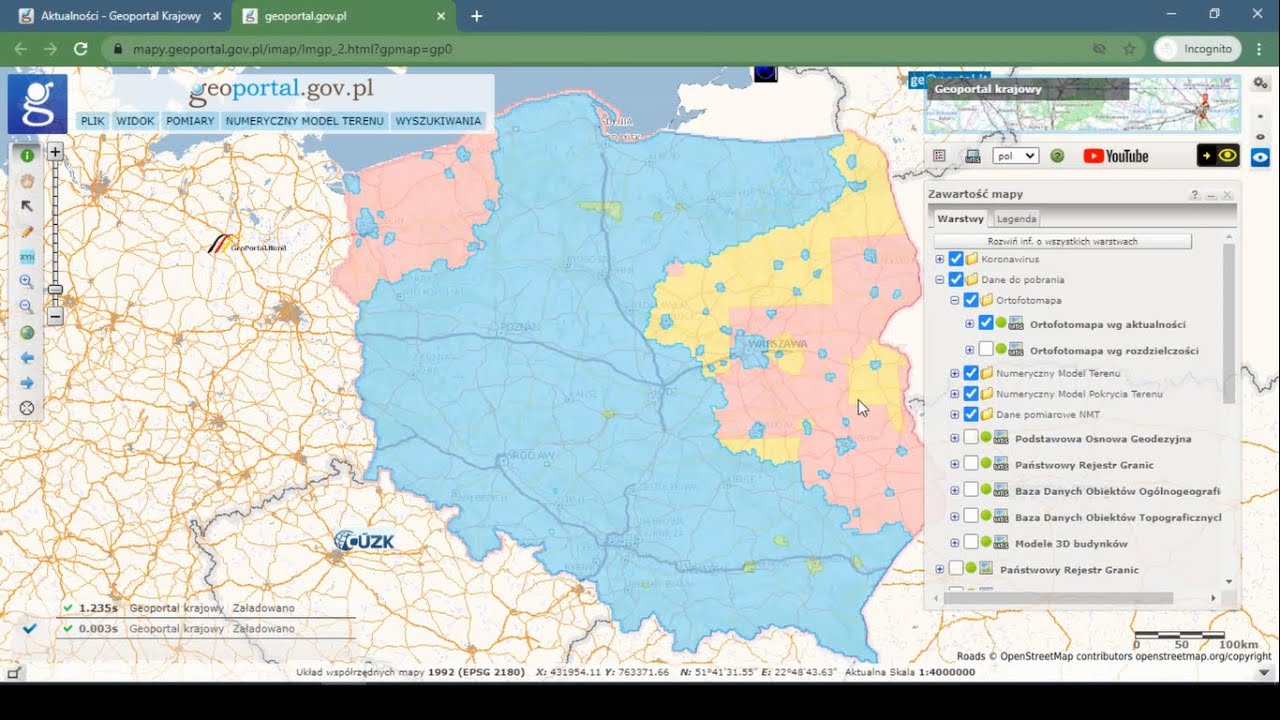Open the POMIARY menu

190,121
